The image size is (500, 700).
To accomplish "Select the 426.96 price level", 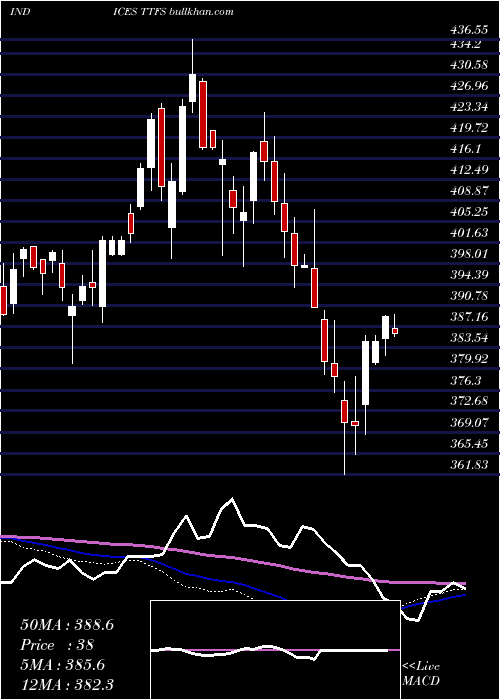I will point(469,86).
